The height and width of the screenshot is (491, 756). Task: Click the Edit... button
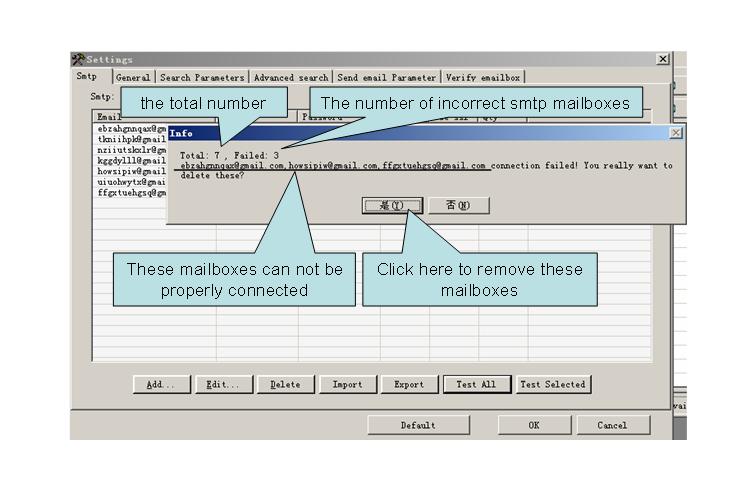[x=223, y=384]
